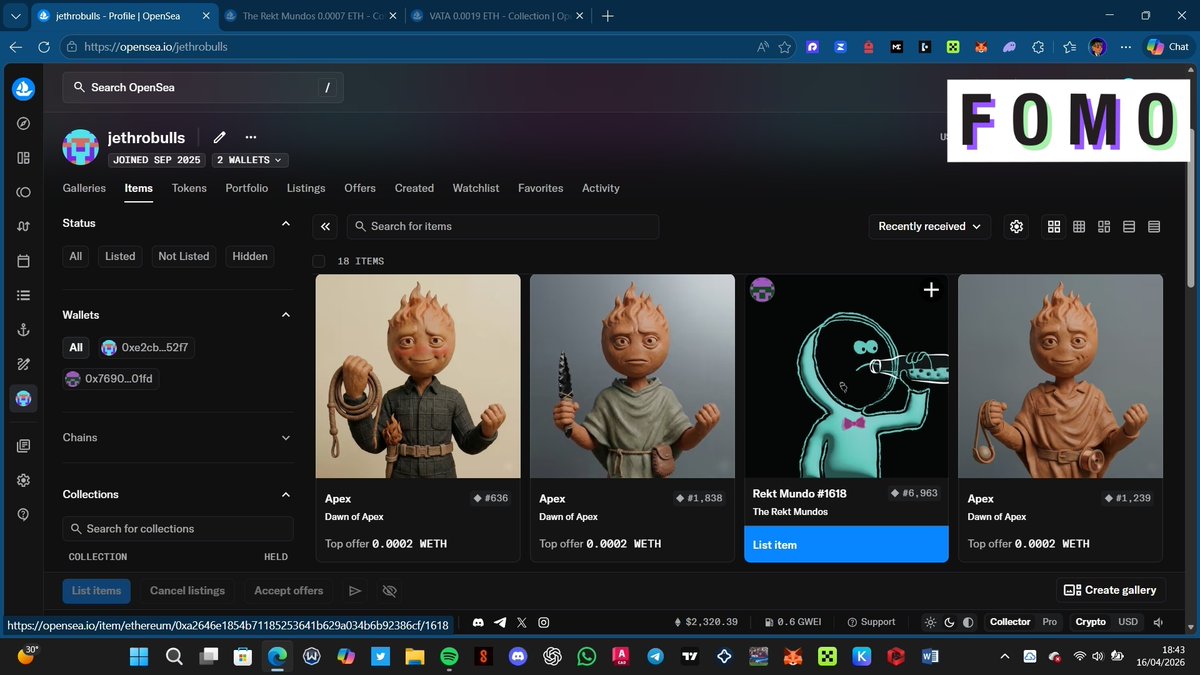
Task: Switch currency display to USD
Action: (1128, 622)
